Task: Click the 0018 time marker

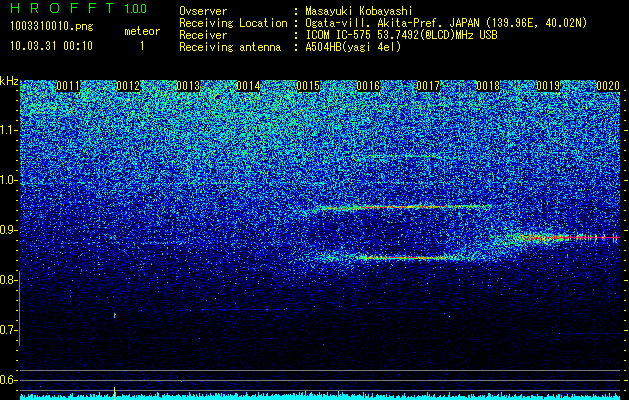Action: click(488, 86)
